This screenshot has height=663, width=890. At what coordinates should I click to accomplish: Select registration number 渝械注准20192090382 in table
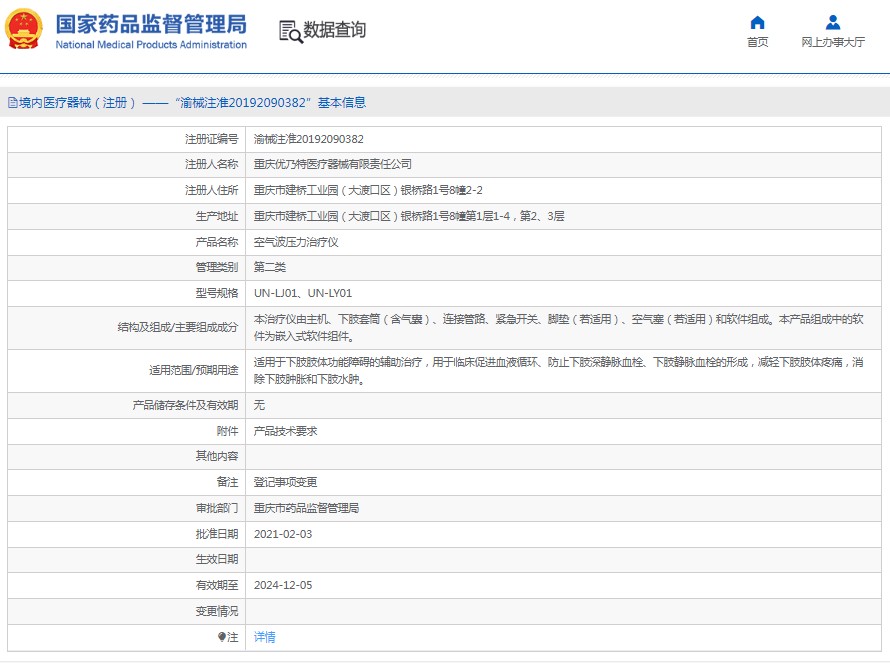tap(308, 139)
